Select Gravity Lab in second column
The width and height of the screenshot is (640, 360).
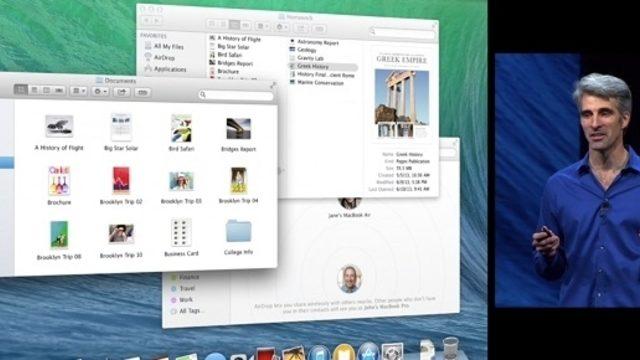tap(307, 58)
